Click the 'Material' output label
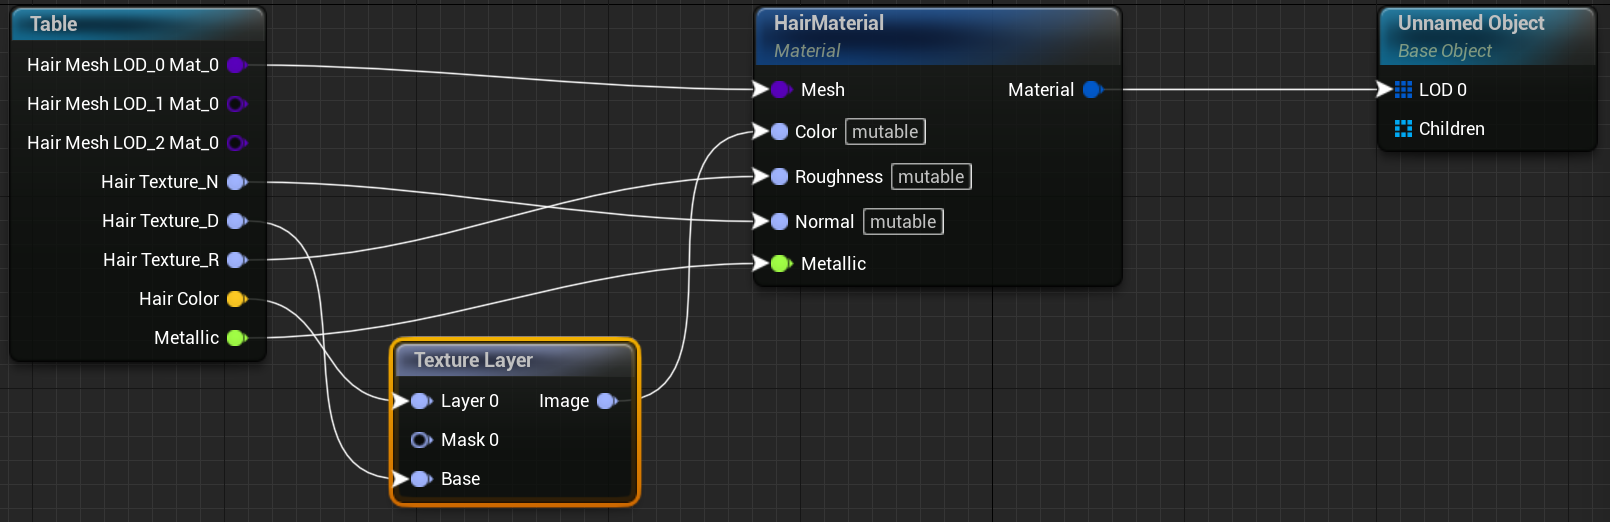Image resolution: width=1610 pixels, height=522 pixels. 1041,90
